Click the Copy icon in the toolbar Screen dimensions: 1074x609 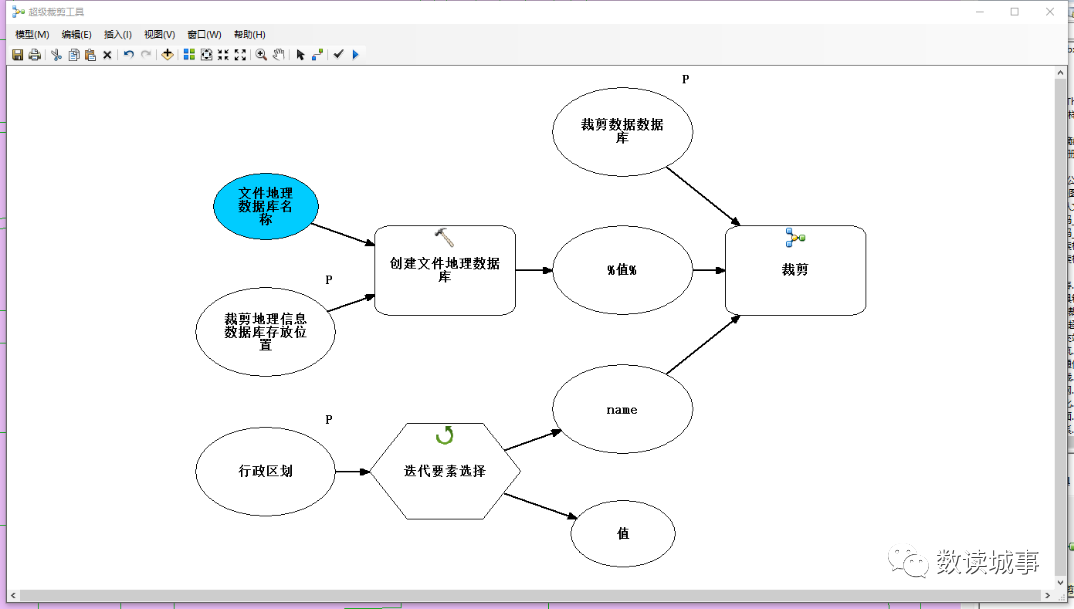tap(74, 55)
